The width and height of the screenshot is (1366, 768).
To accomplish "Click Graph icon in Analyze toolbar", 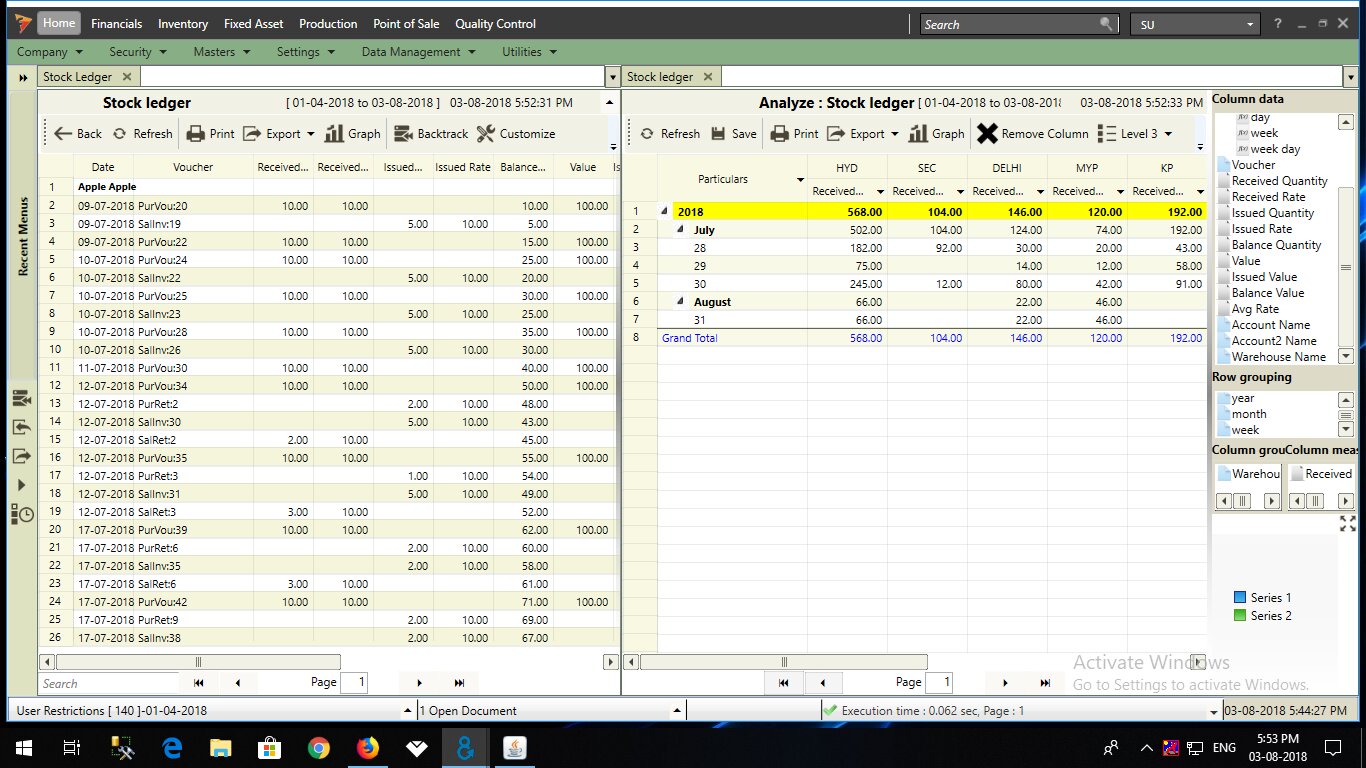I will 918,134.
